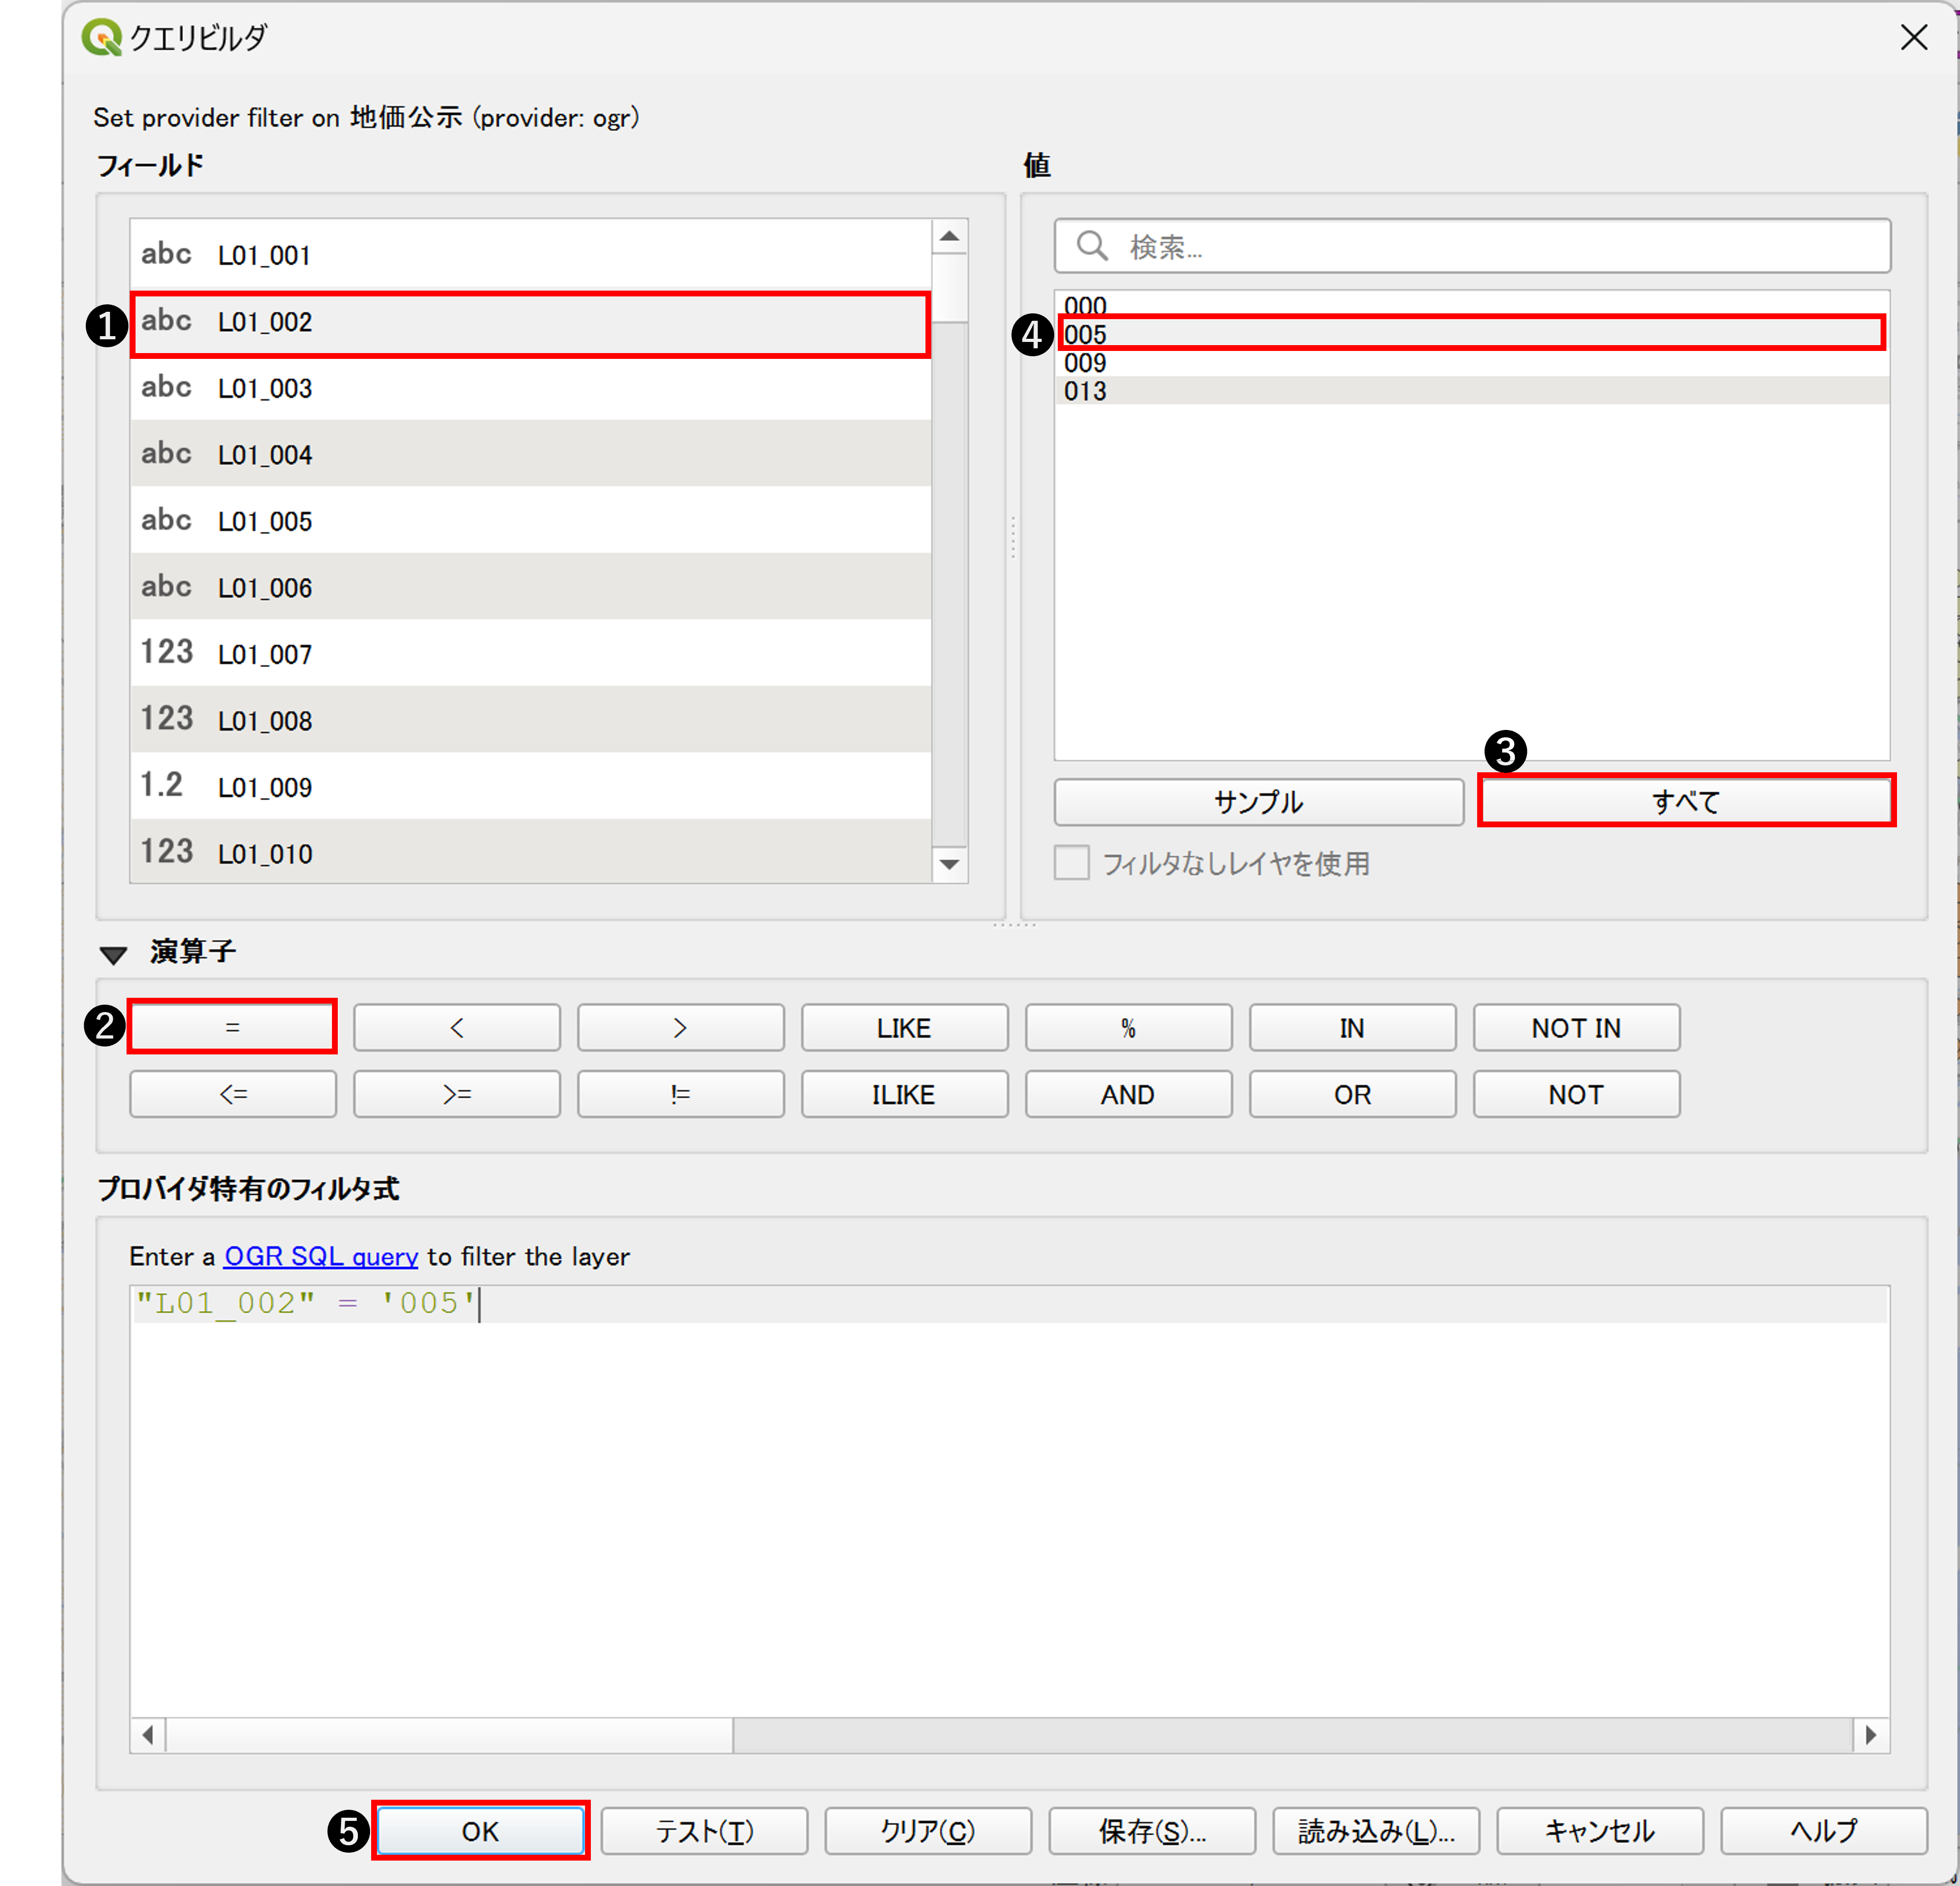Select the L01_006 field row

(x=530, y=587)
